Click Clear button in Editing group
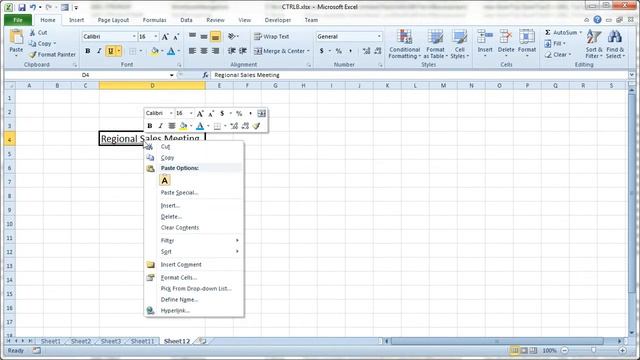This screenshot has height=360, width=640. pyautogui.click(x=558, y=54)
